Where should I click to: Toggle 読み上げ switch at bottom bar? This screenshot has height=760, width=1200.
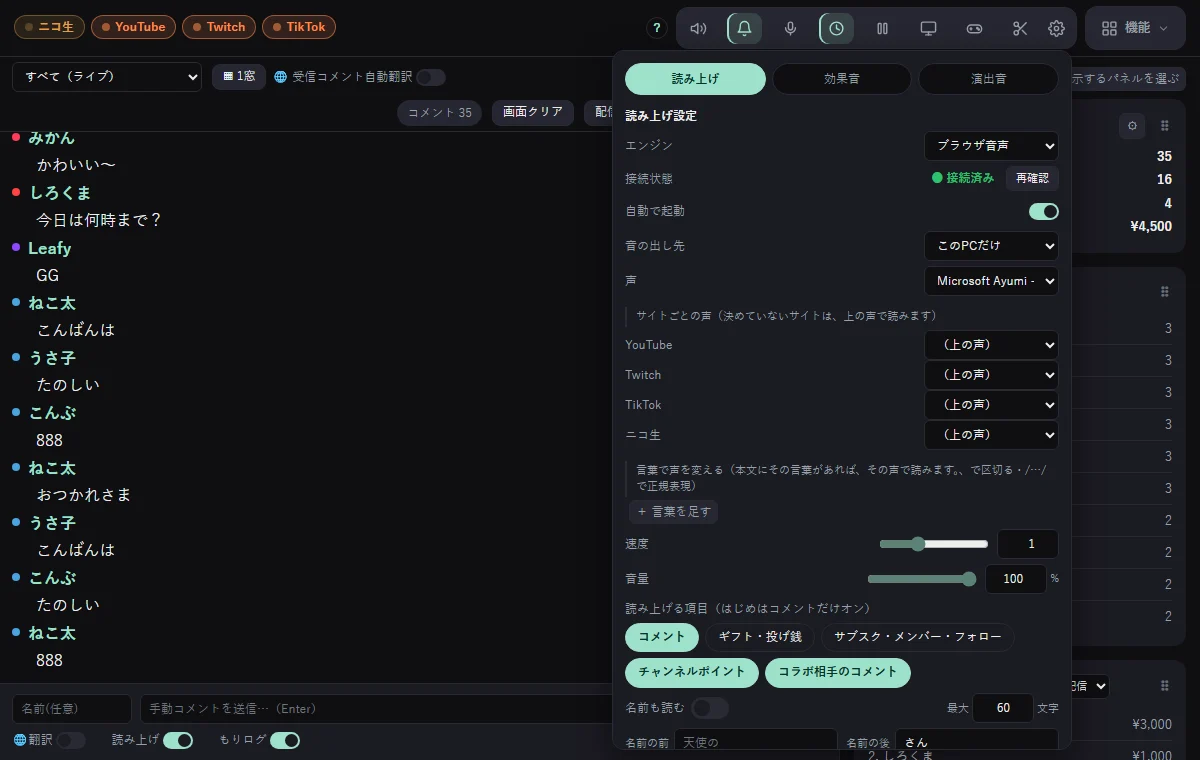(x=178, y=740)
